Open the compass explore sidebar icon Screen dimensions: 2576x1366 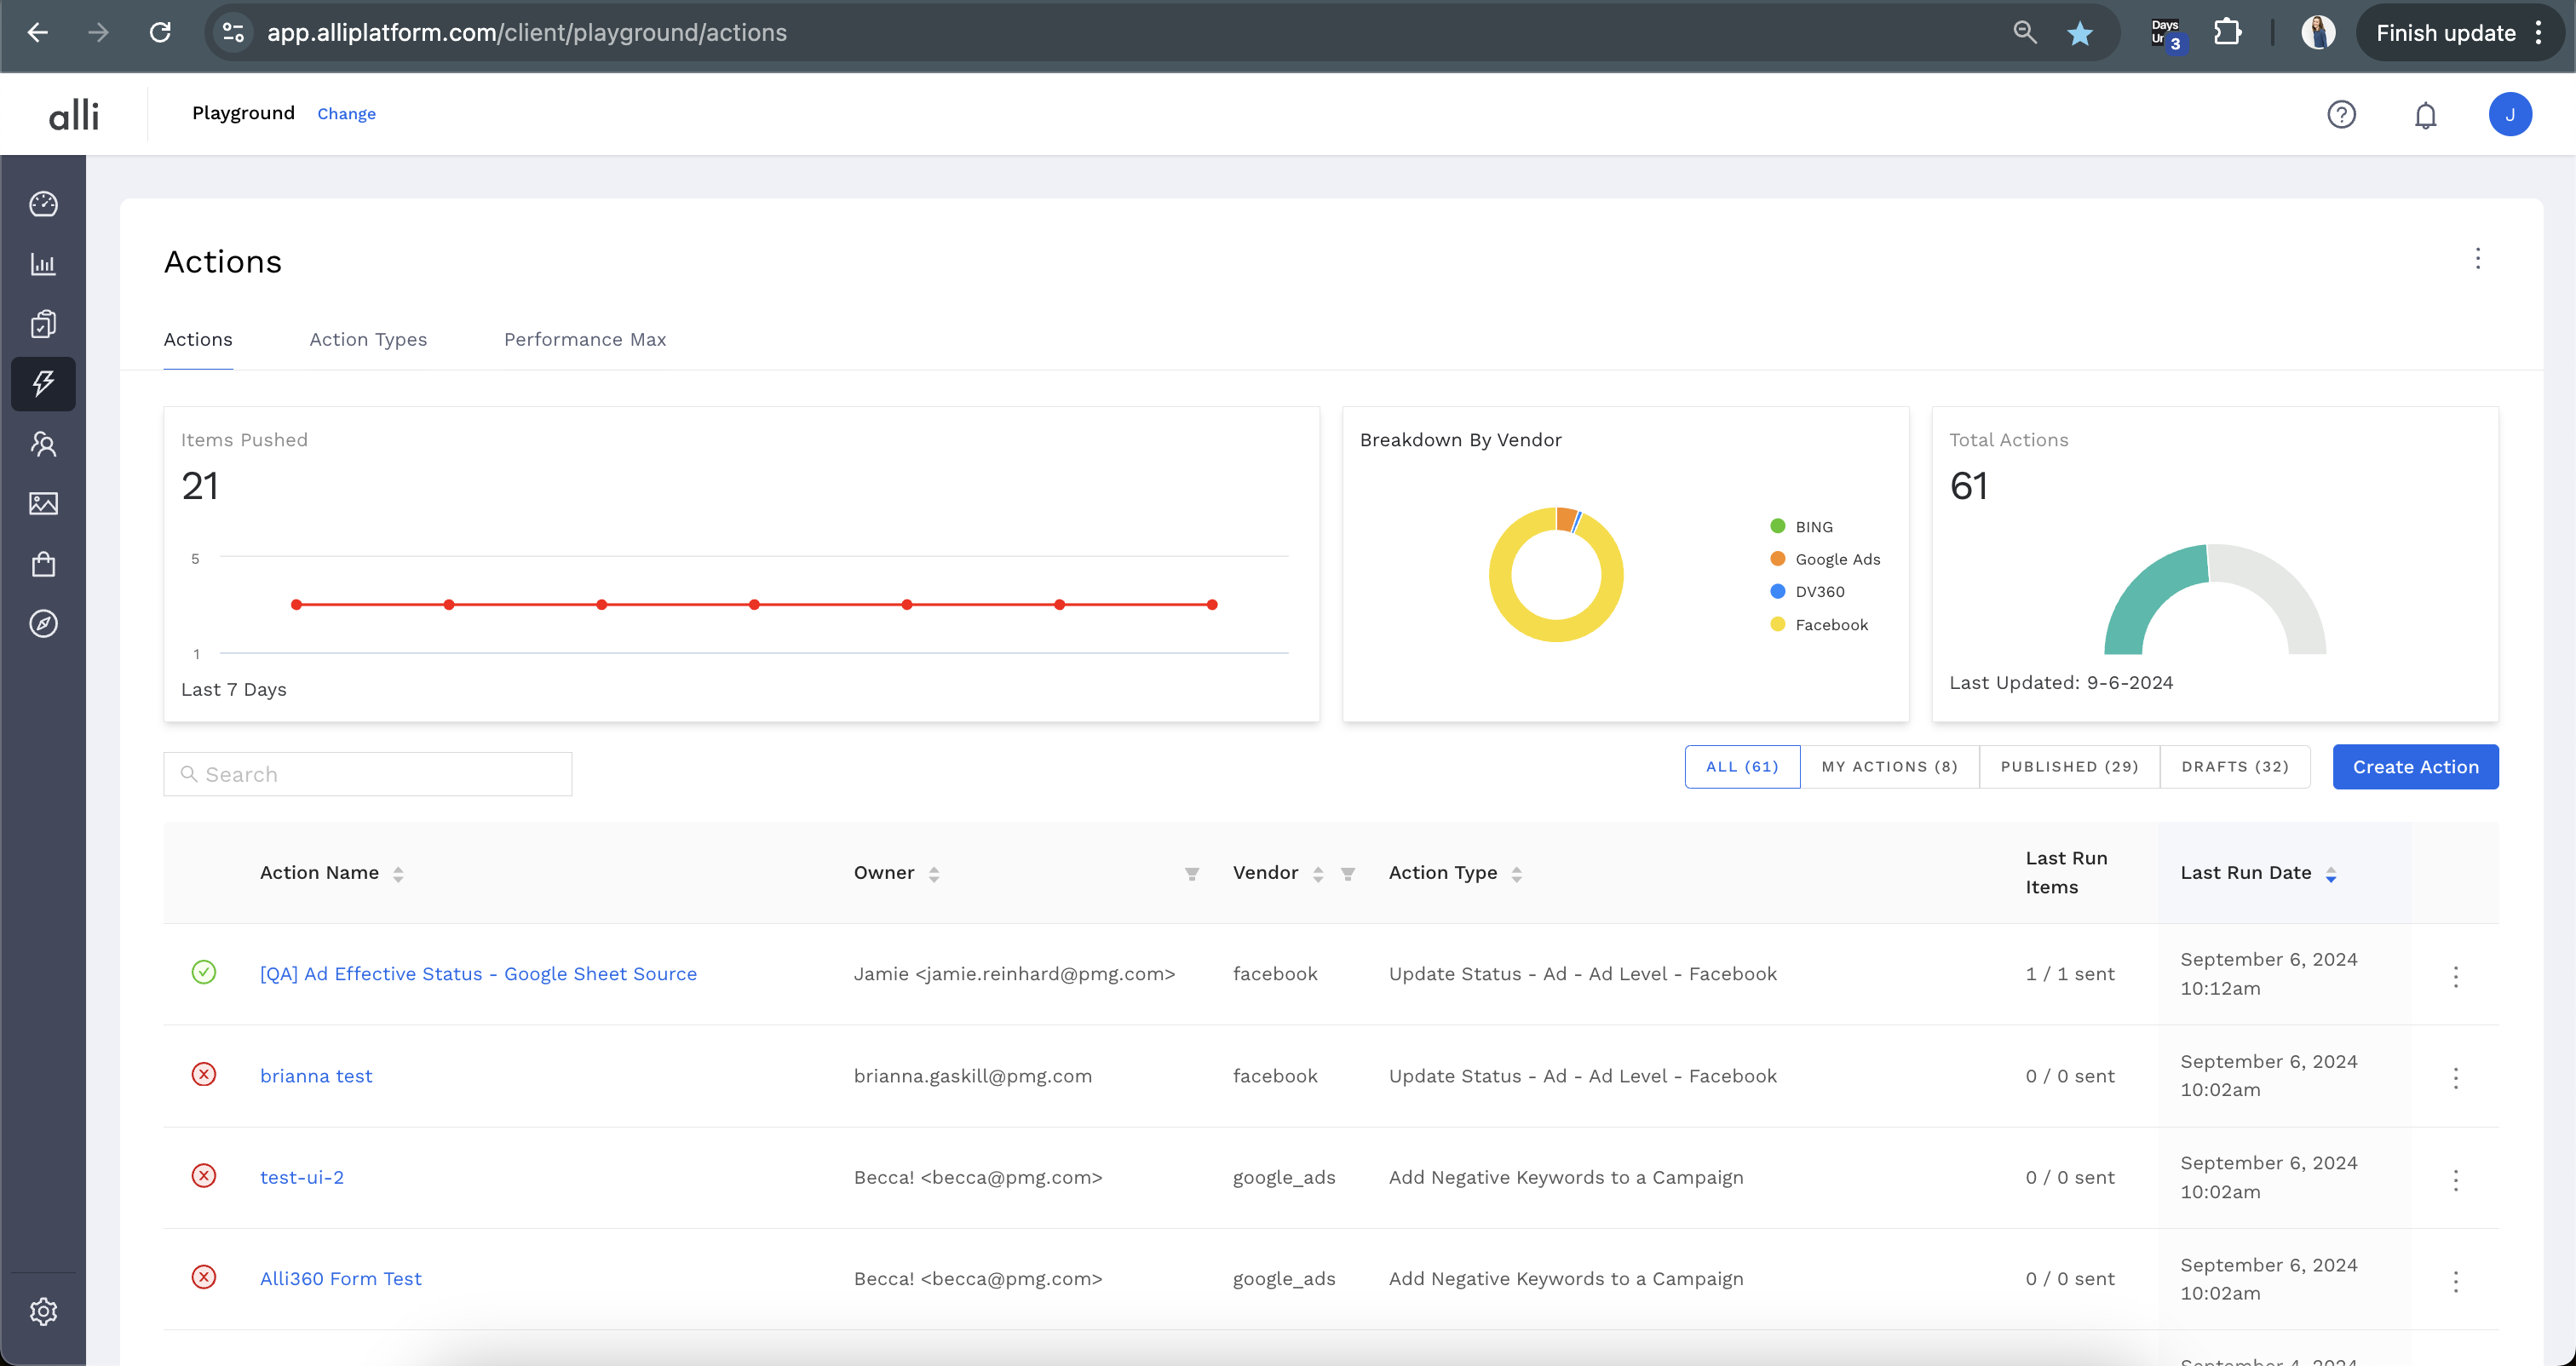(43, 624)
